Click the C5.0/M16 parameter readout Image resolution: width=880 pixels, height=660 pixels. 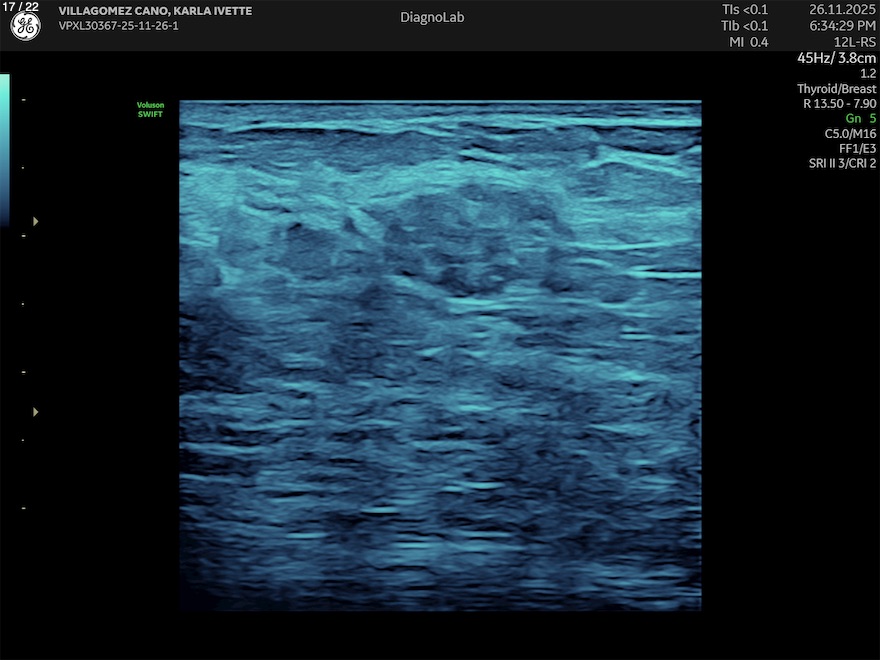[850, 133]
